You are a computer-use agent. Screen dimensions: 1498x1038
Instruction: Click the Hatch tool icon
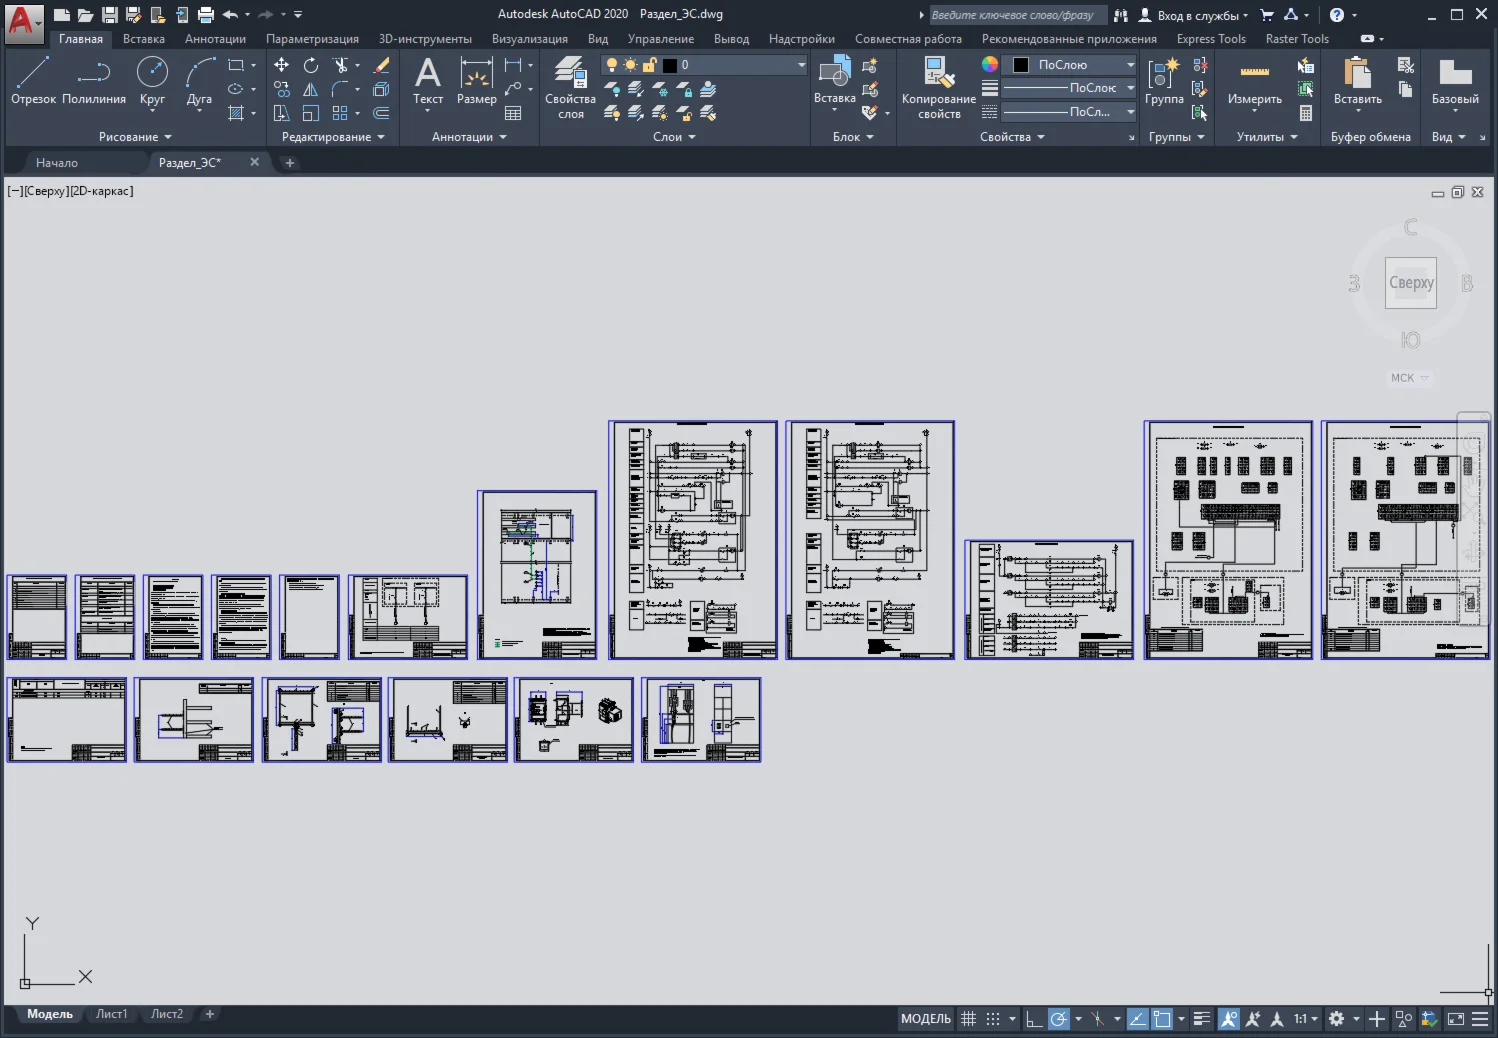click(x=237, y=113)
